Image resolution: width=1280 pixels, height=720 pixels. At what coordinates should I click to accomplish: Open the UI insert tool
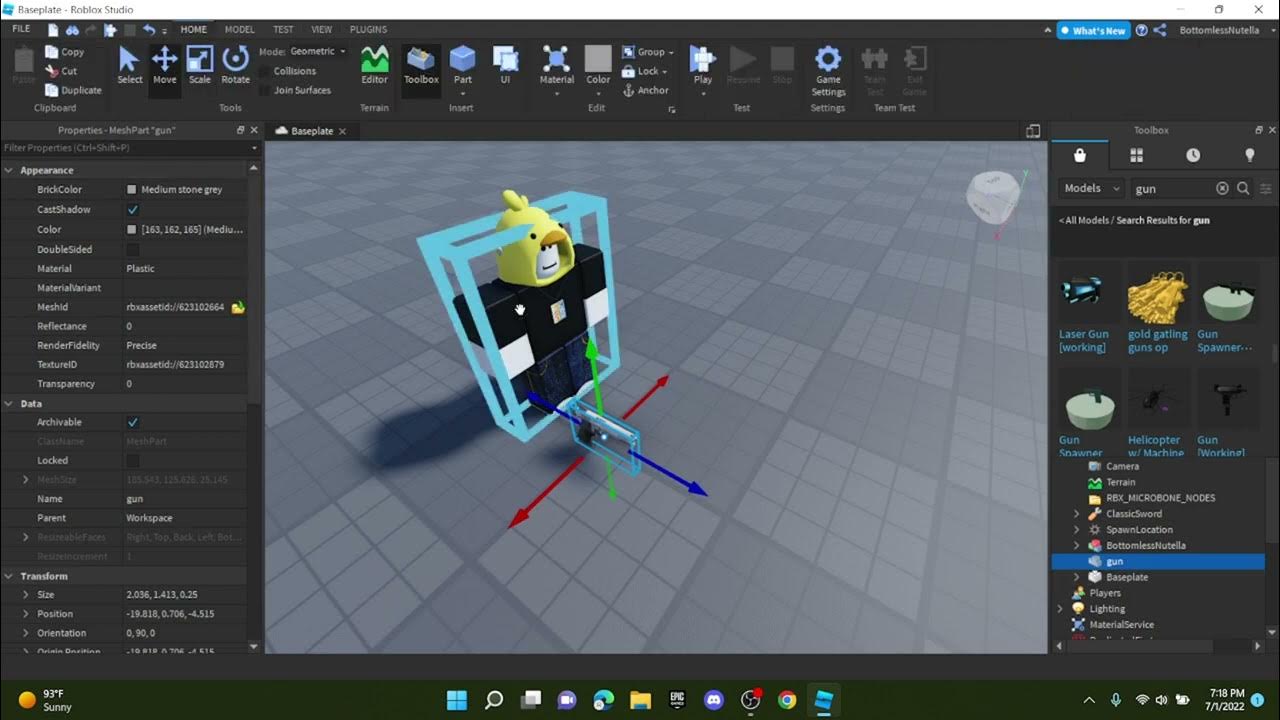click(x=505, y=65)
